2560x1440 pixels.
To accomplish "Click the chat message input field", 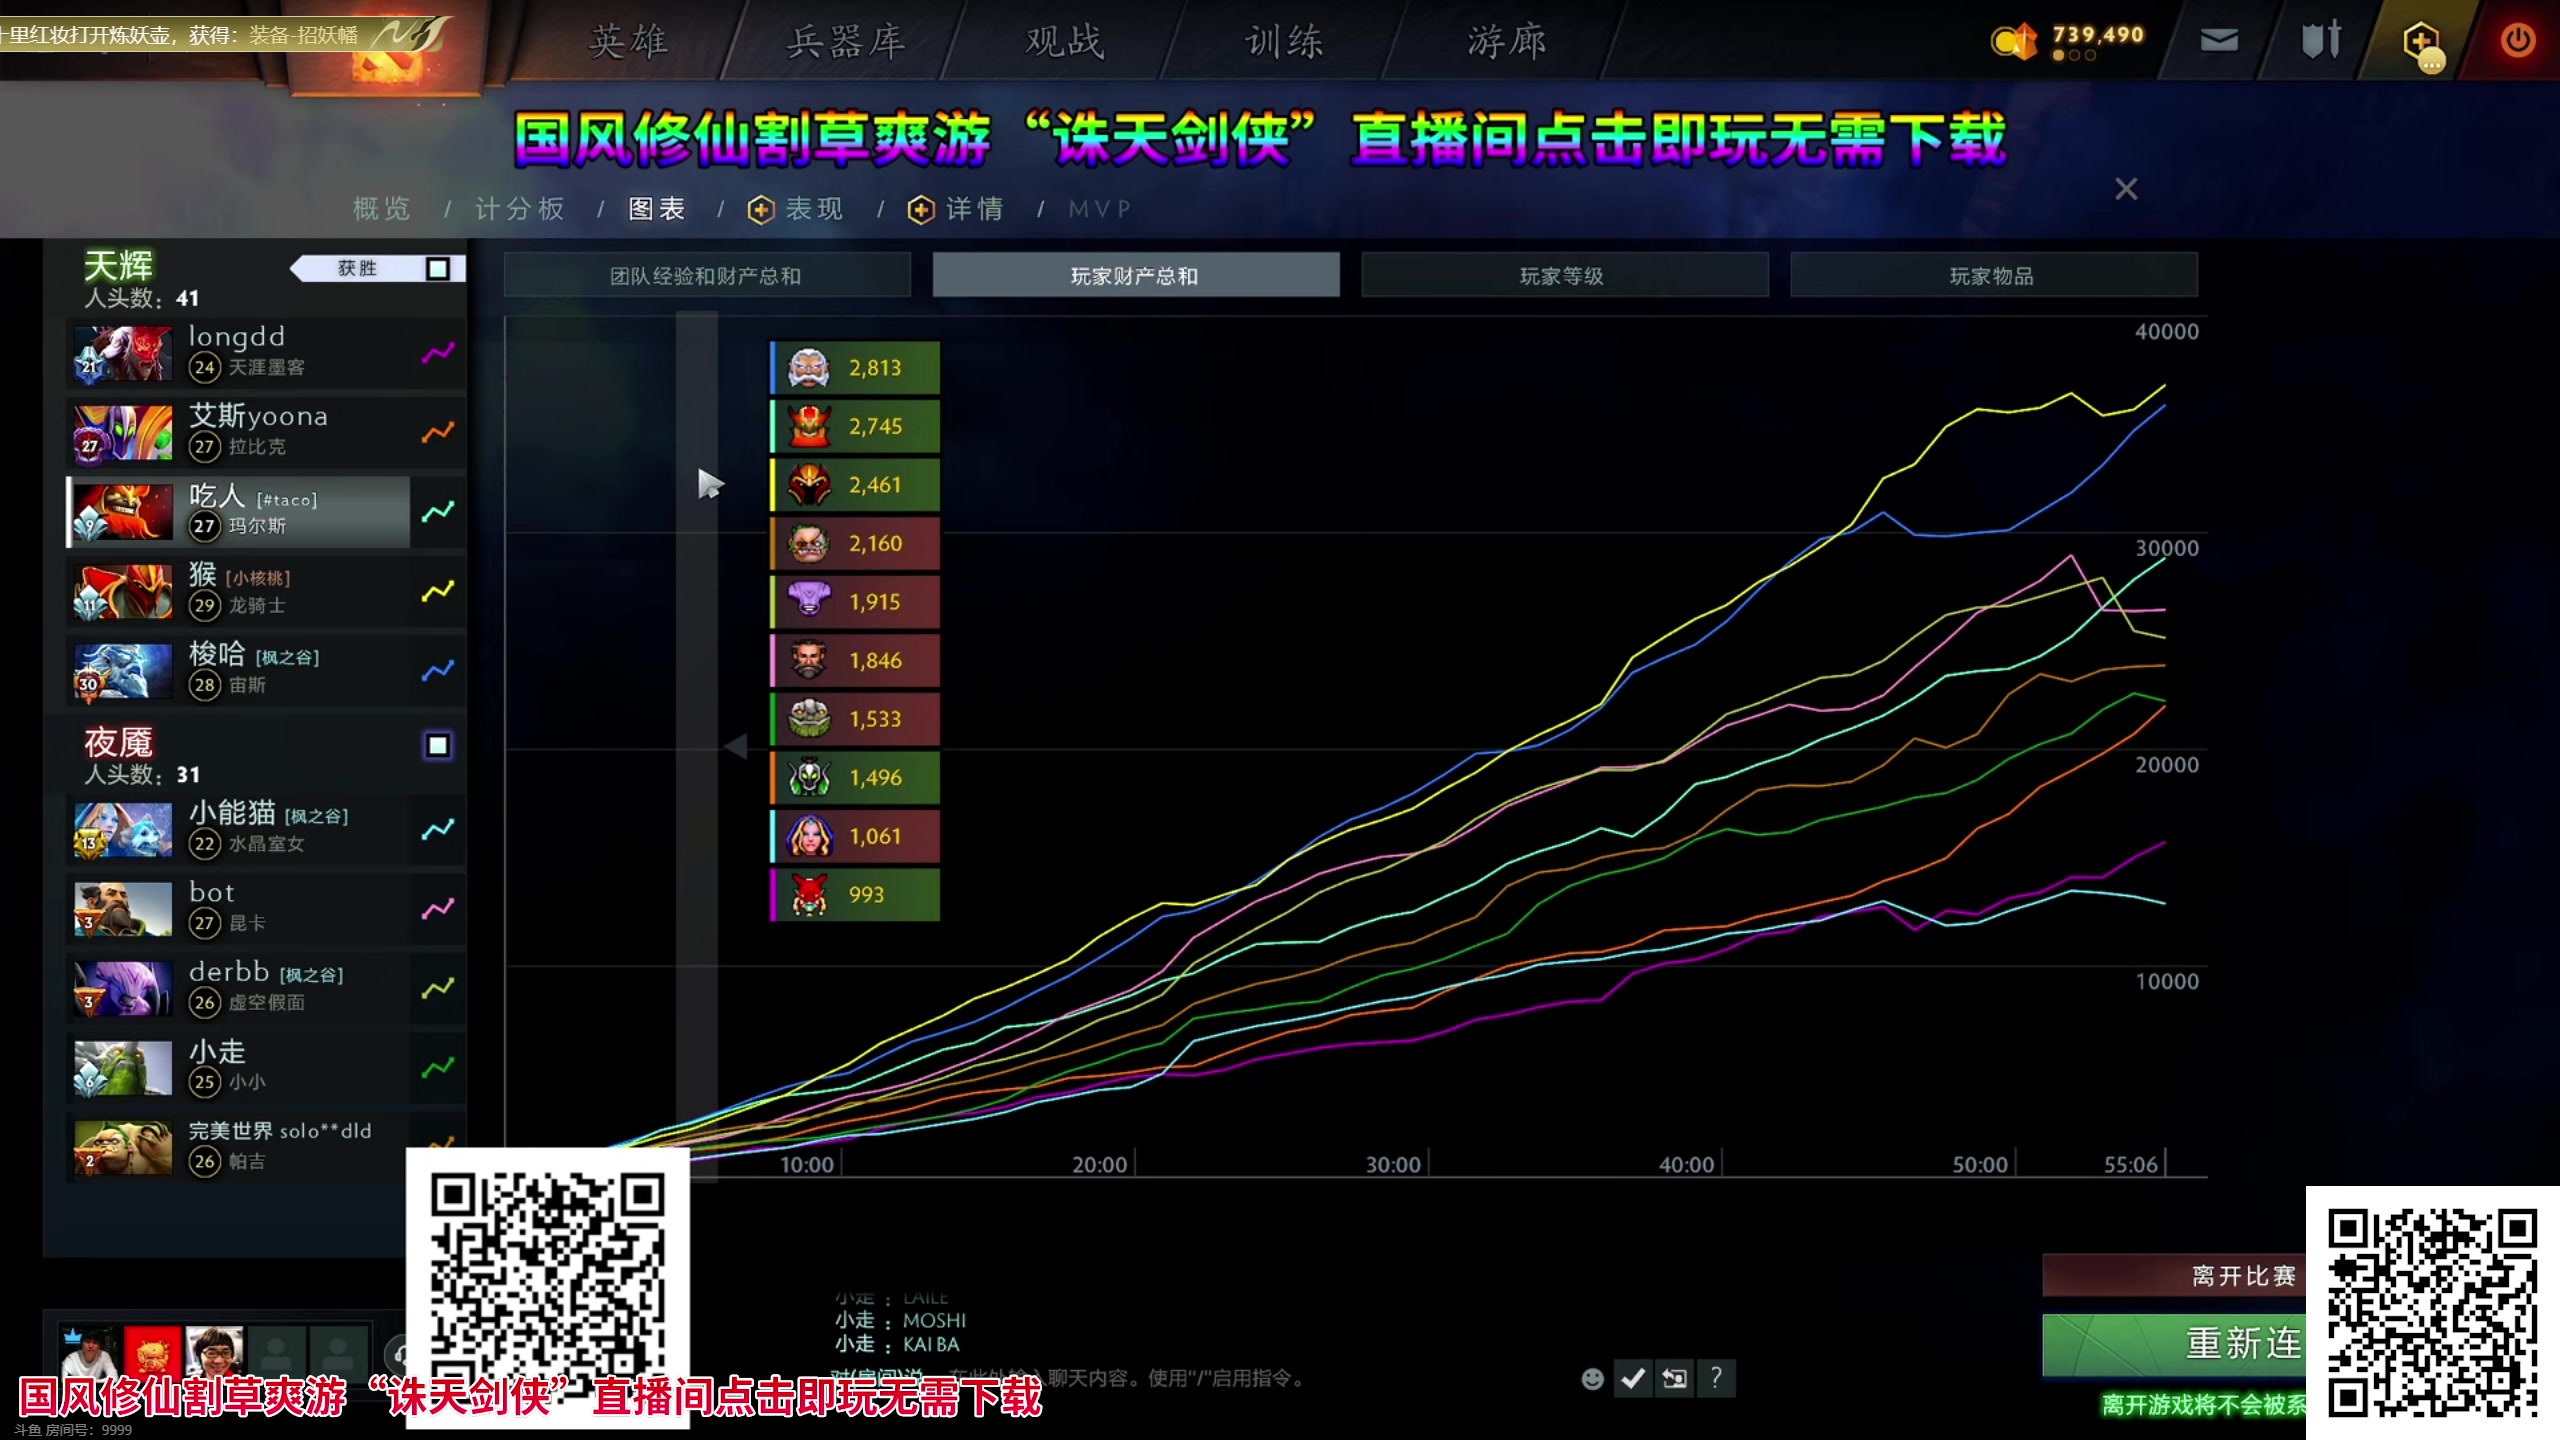I will [1200, 1379].
